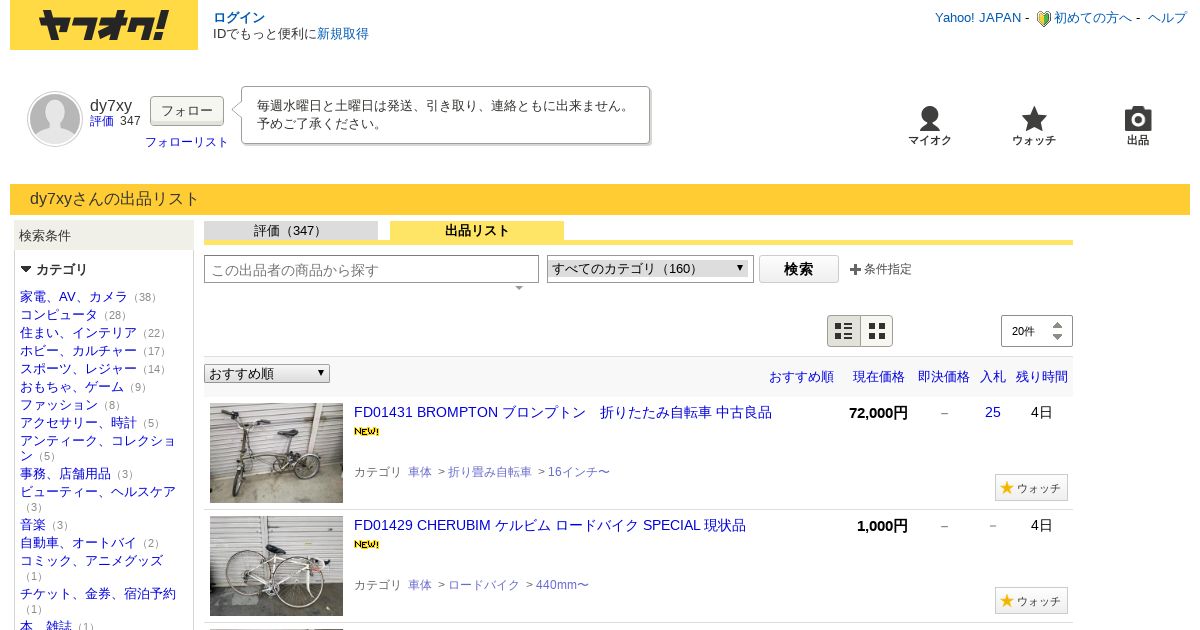This screenshot has width=1200, height=630.
Task: Open the 新規取得 link
Action: click(x=343, y=33)
